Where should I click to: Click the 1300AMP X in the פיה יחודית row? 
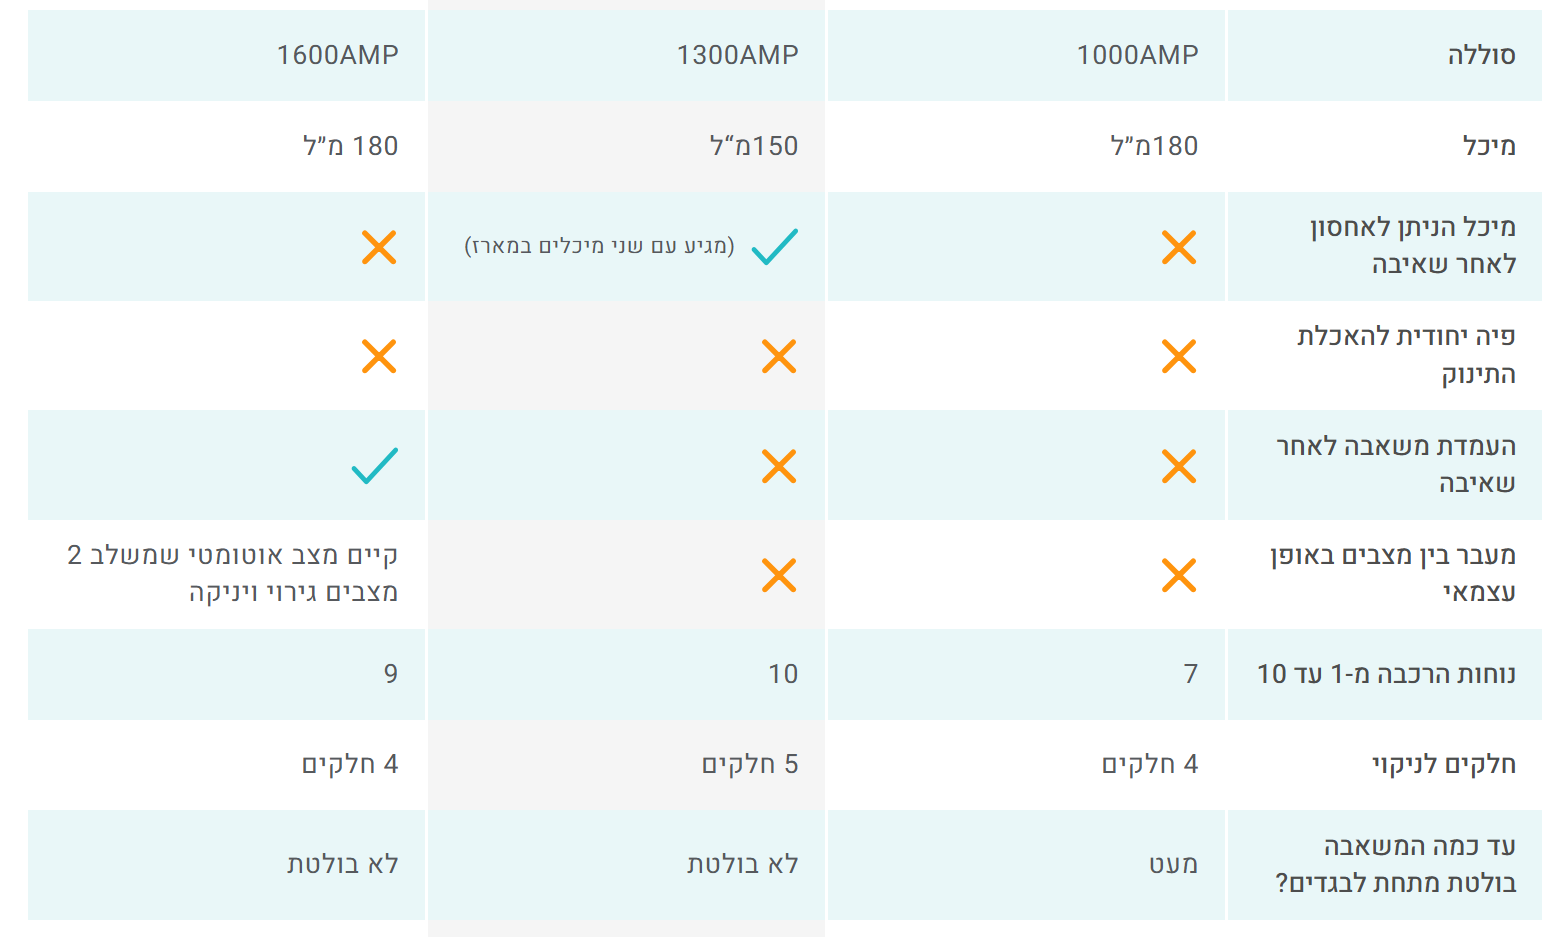pyautogui.click(x=779, y=356)
